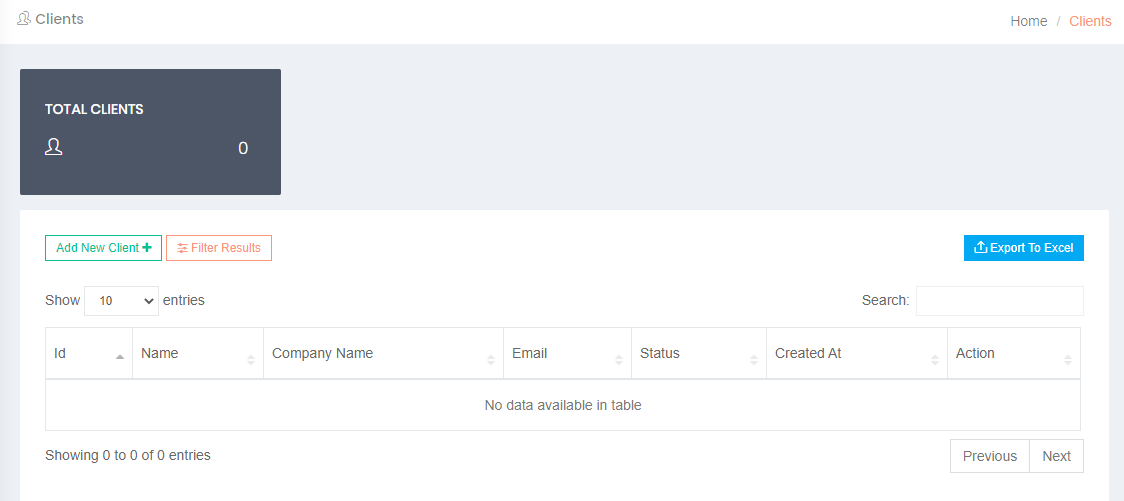Click the Email column sort arrows
1124x501 pixels.
pos(619,360)
